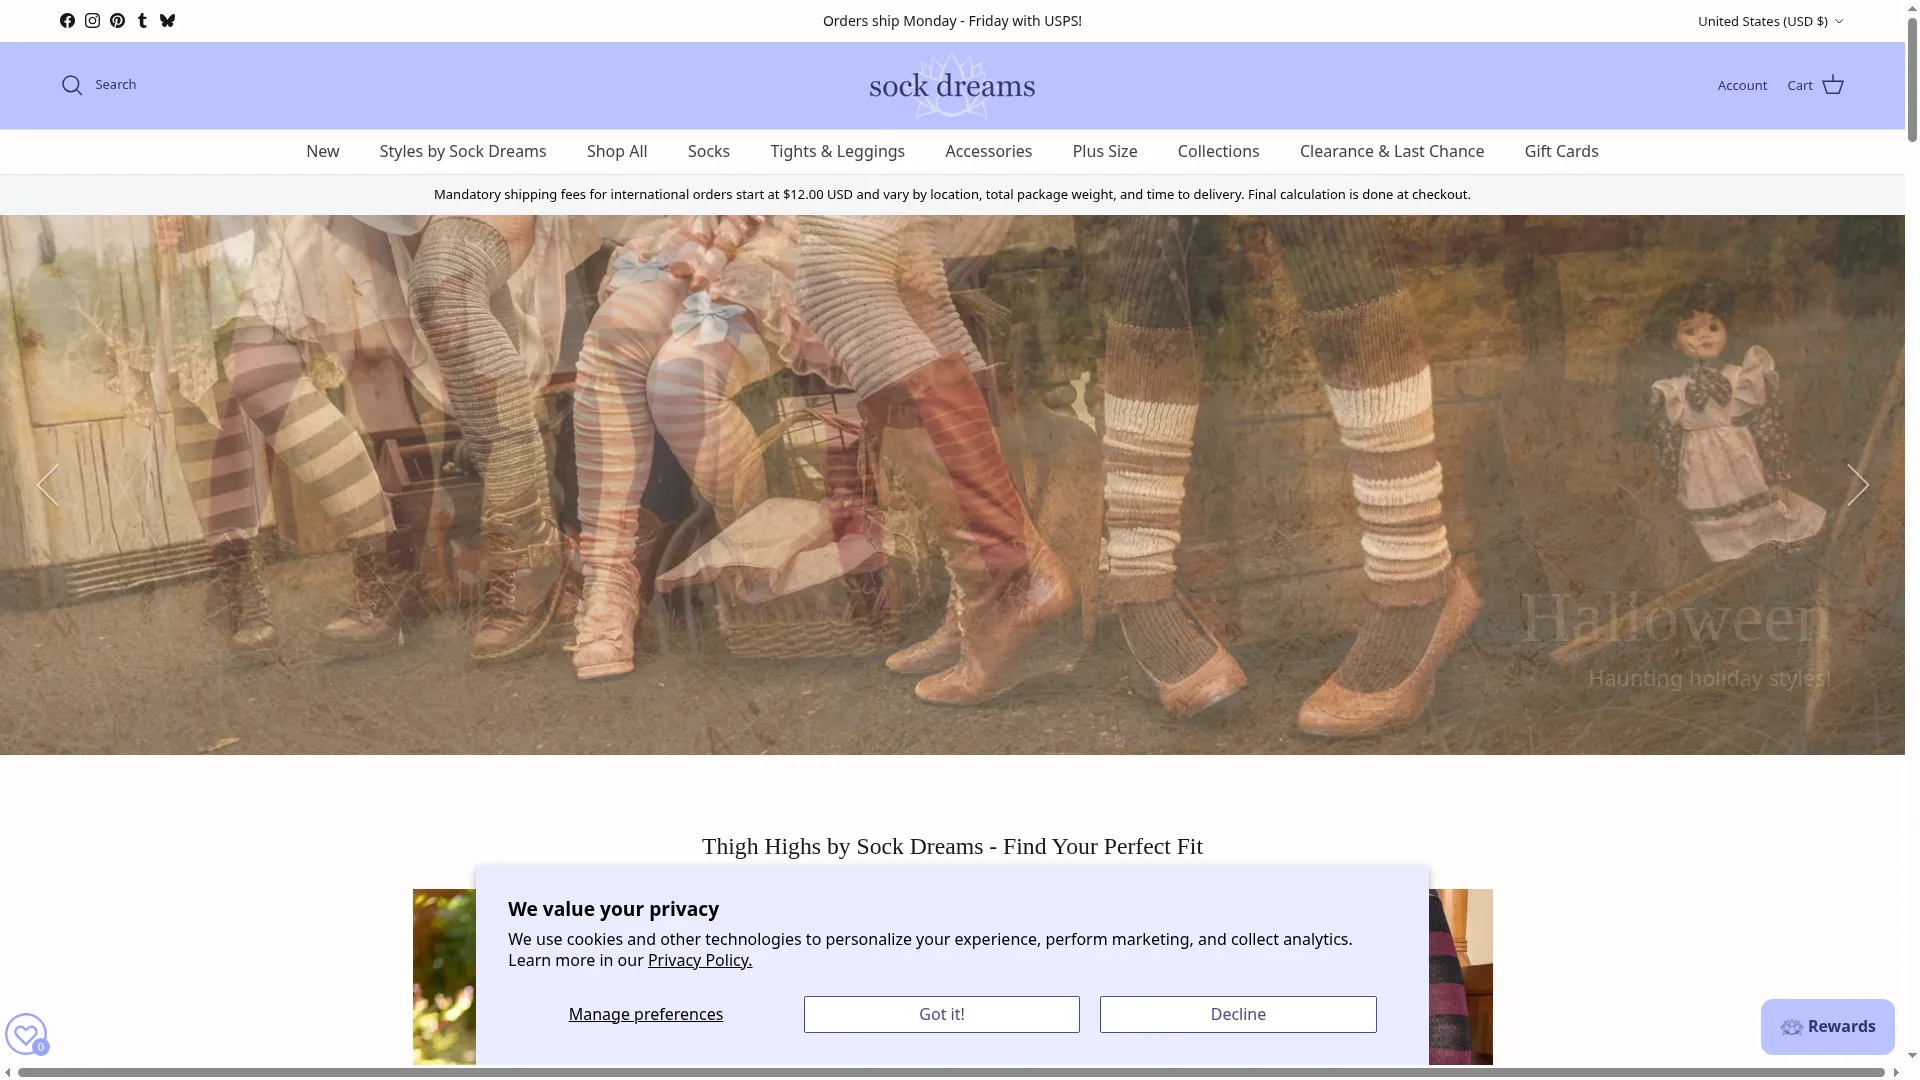Open the Collections menu
The width and height of the screenshot is (1920, 1080).
pyautogui.click(x=1218, y=151)
